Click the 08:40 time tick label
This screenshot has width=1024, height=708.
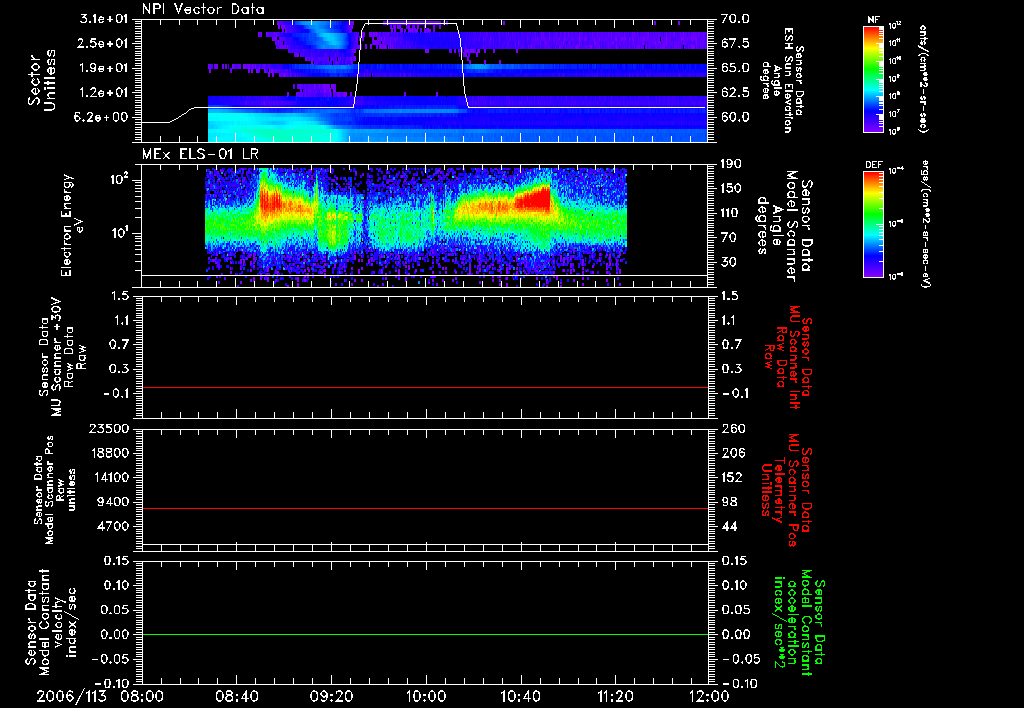pos(236,696)
